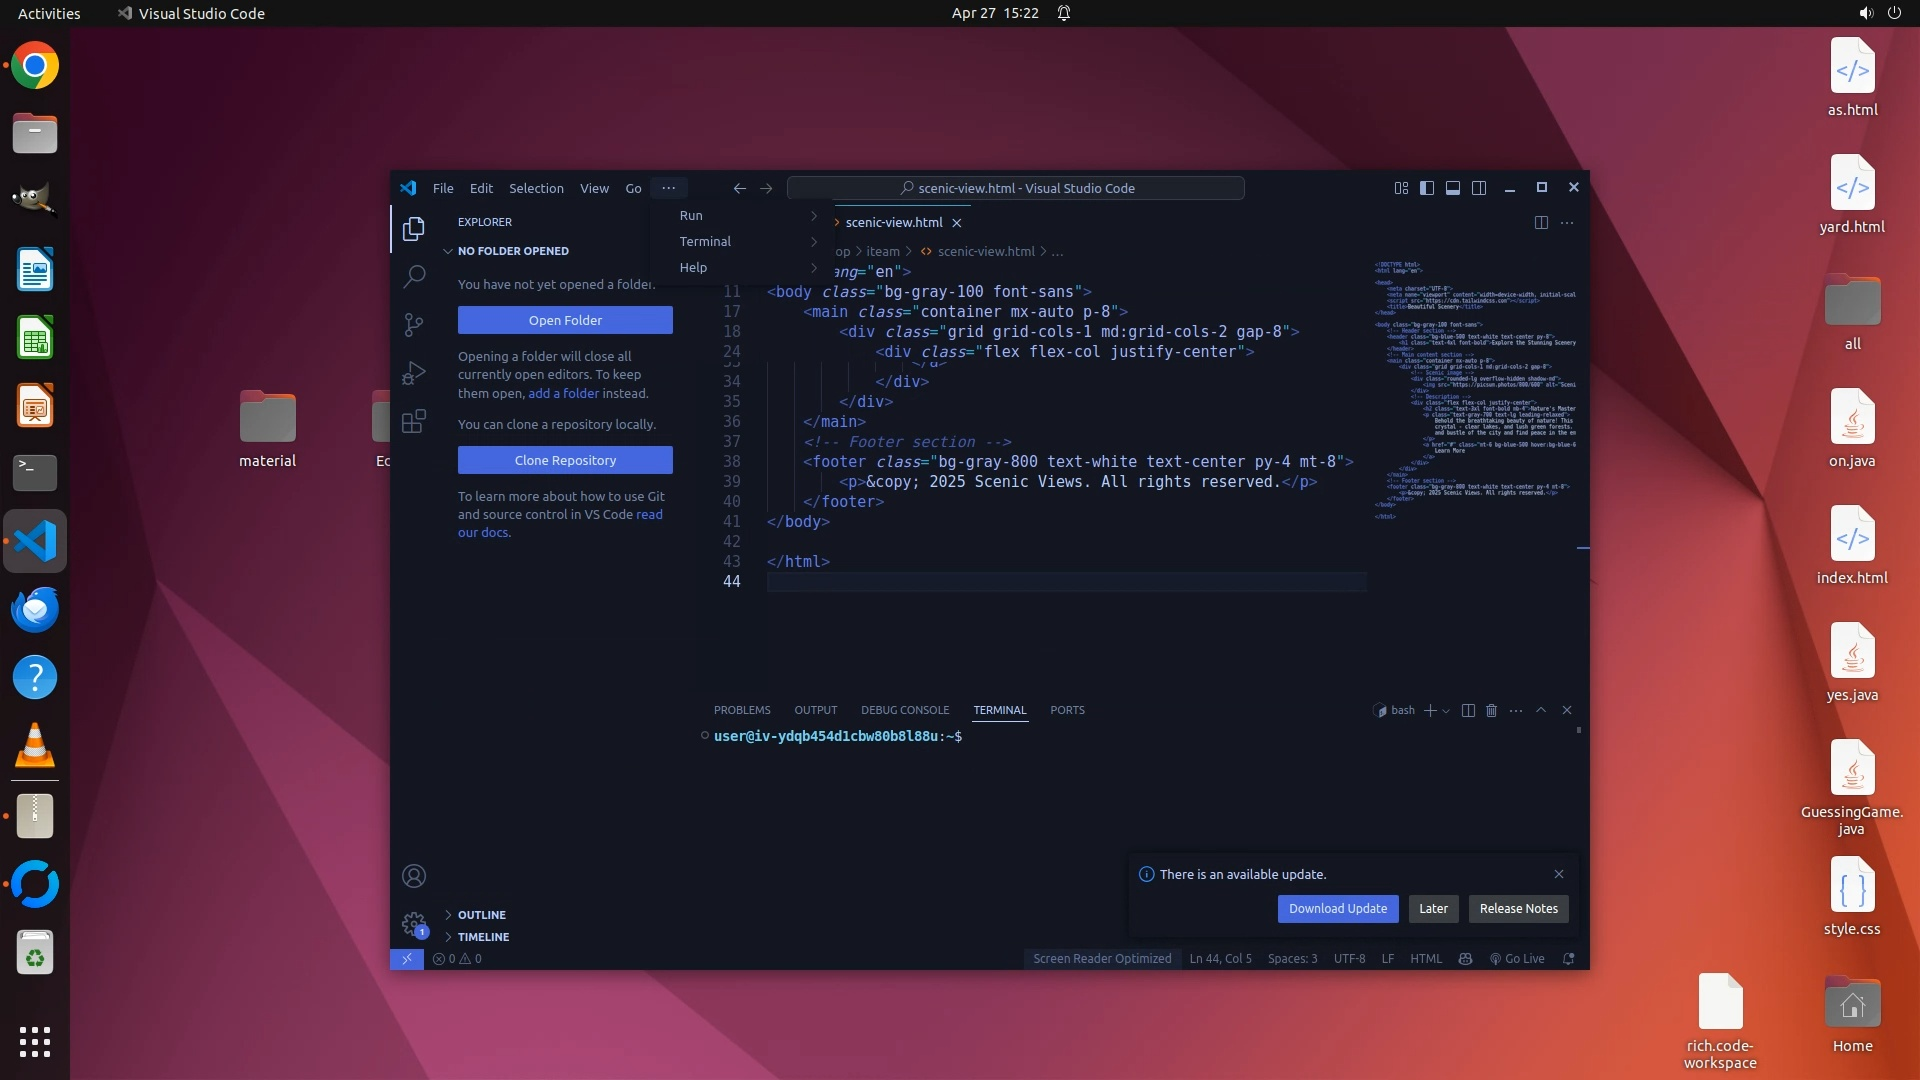Open the Source Control view
This screenshot has height=1080, width=1920.
(x=414, y=324)
